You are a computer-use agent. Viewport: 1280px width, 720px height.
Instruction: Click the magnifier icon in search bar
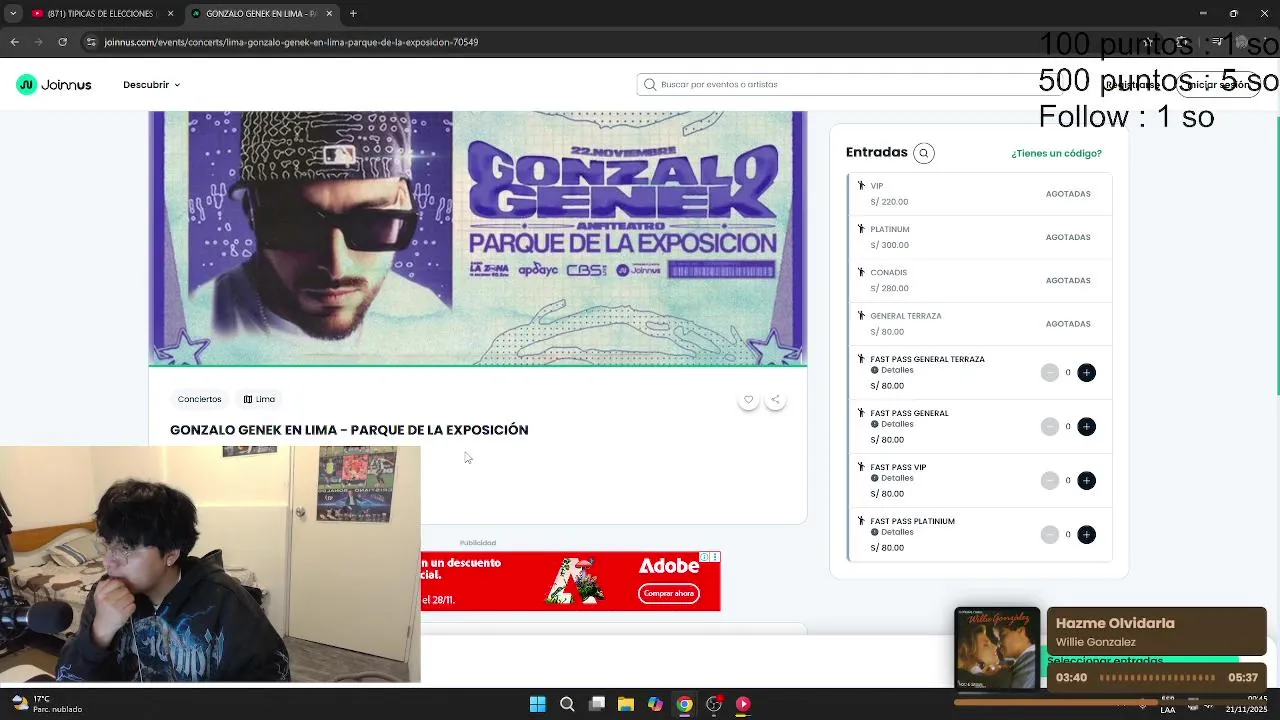[650, 84]
